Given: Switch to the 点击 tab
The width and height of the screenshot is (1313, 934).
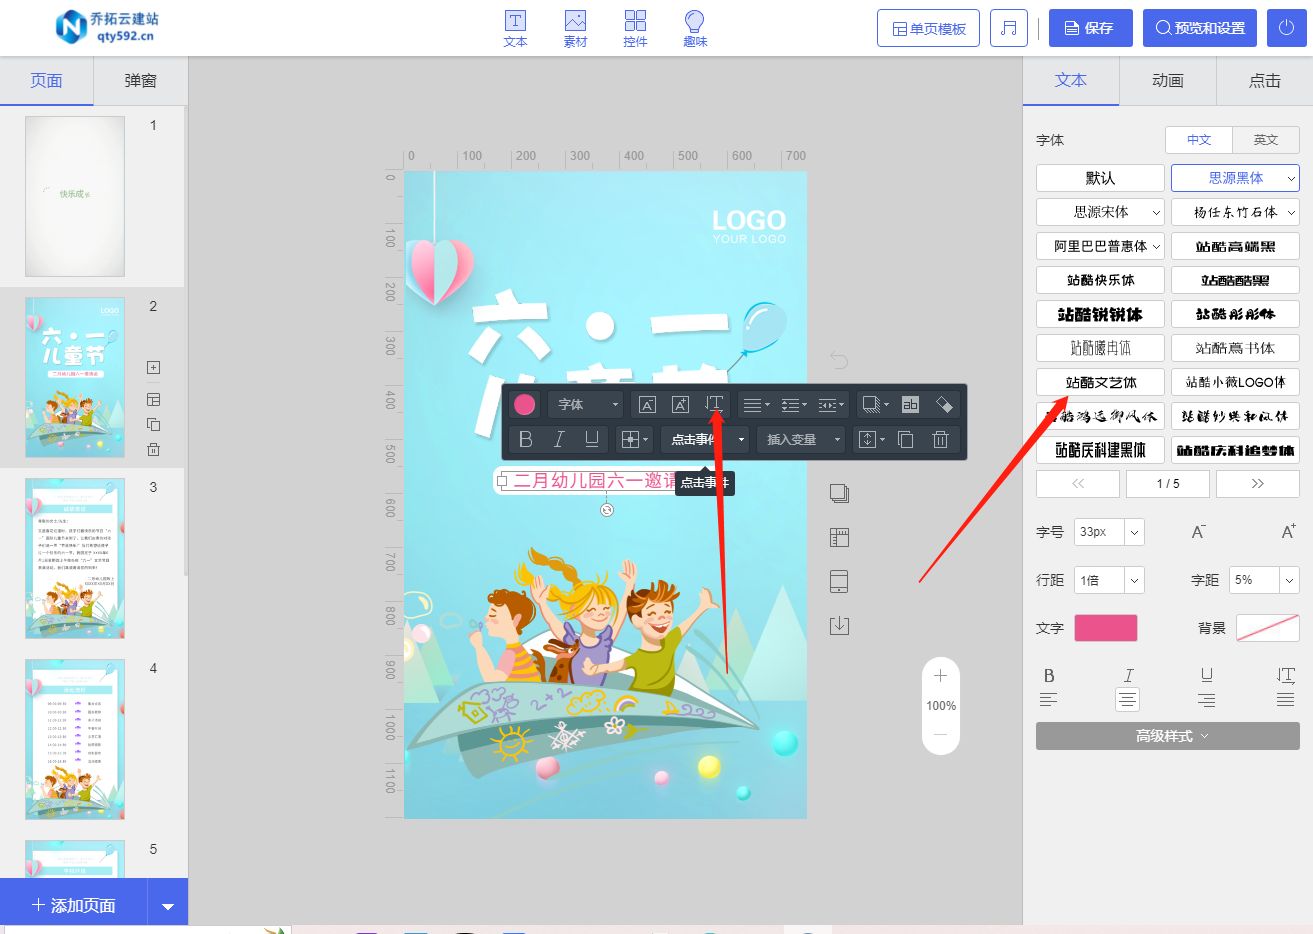Looking at the screenshot, I should click(1265, 81).
